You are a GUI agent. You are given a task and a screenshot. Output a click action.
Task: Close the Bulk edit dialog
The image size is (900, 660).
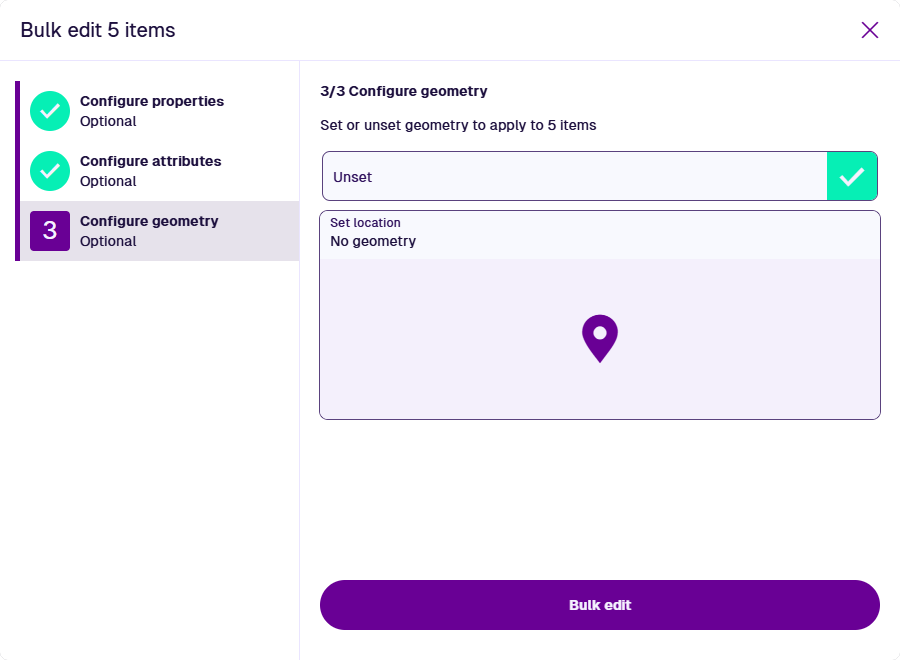click(x=870, y=30)
